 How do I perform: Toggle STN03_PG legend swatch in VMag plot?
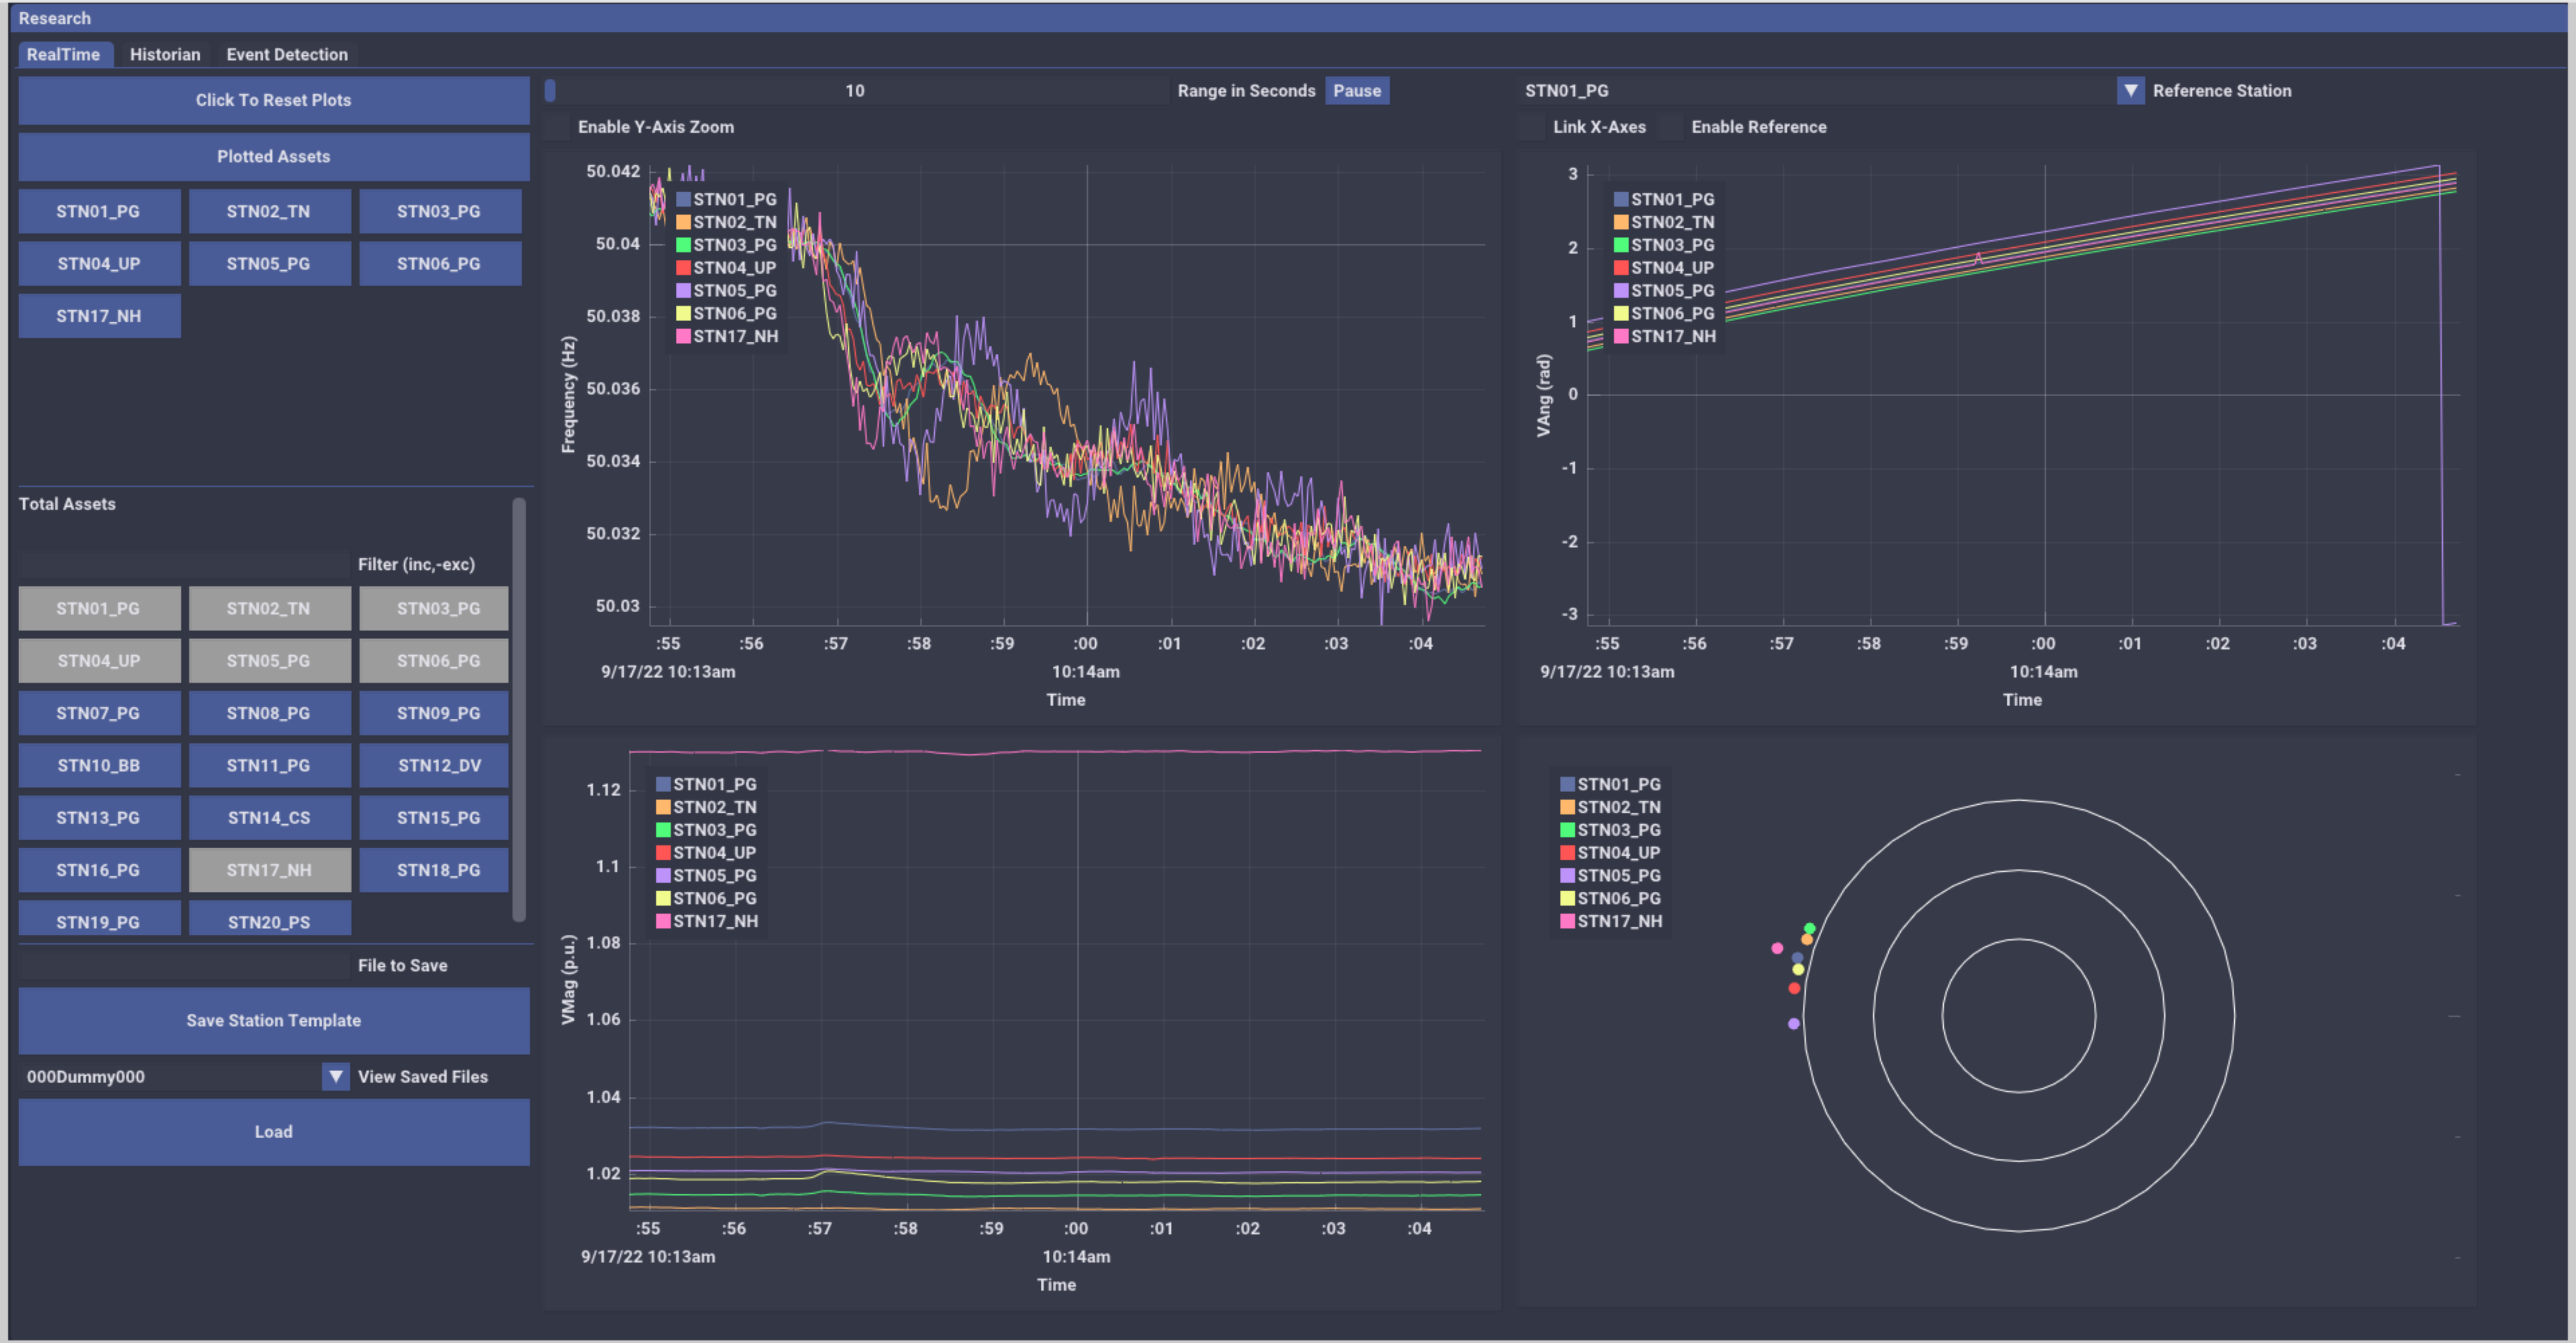[663, 830]
